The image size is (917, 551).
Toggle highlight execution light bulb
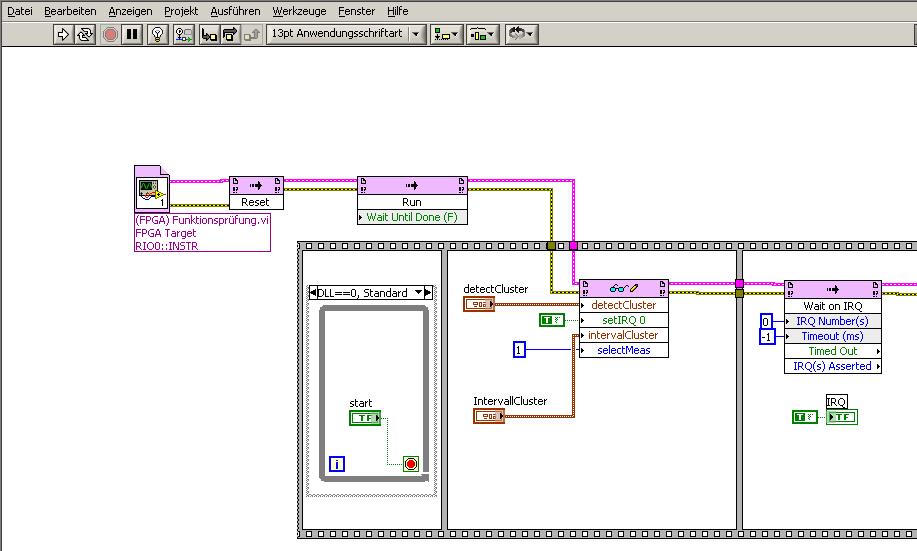[158, 34]
